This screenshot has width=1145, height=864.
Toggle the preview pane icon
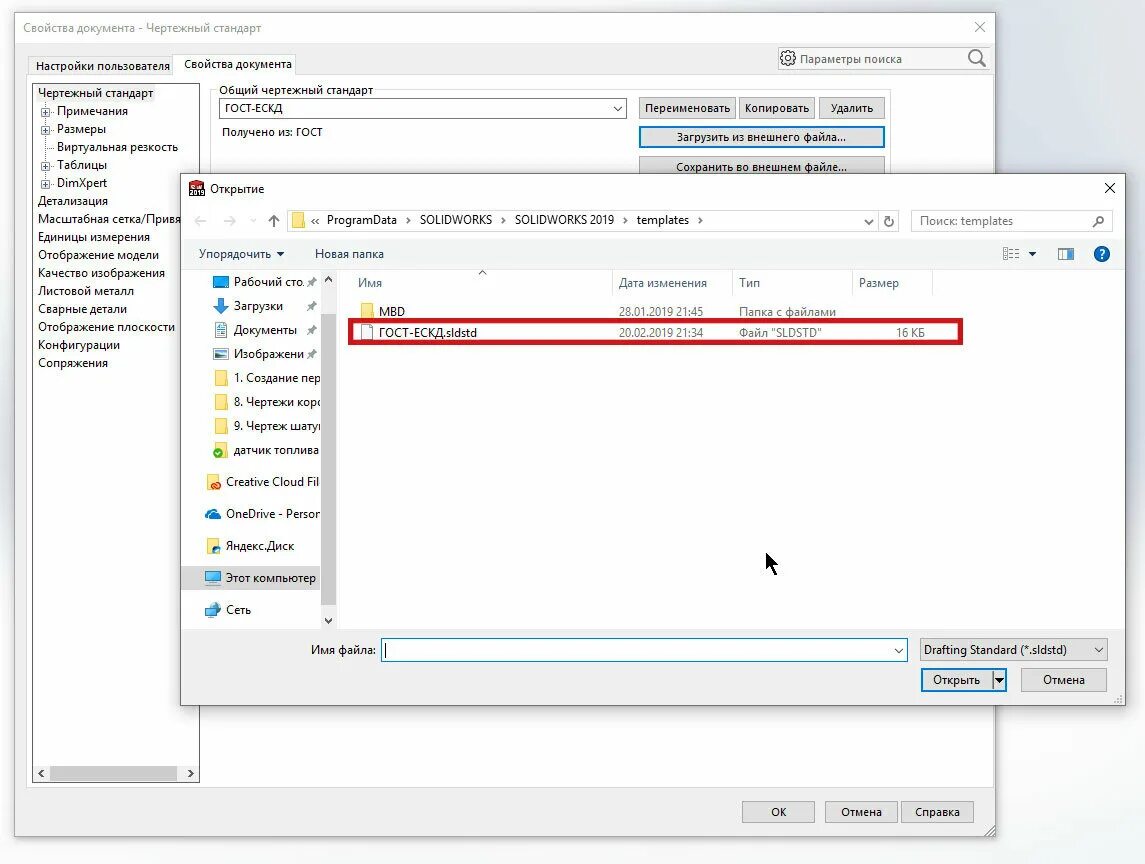[x=1065, y=254]
